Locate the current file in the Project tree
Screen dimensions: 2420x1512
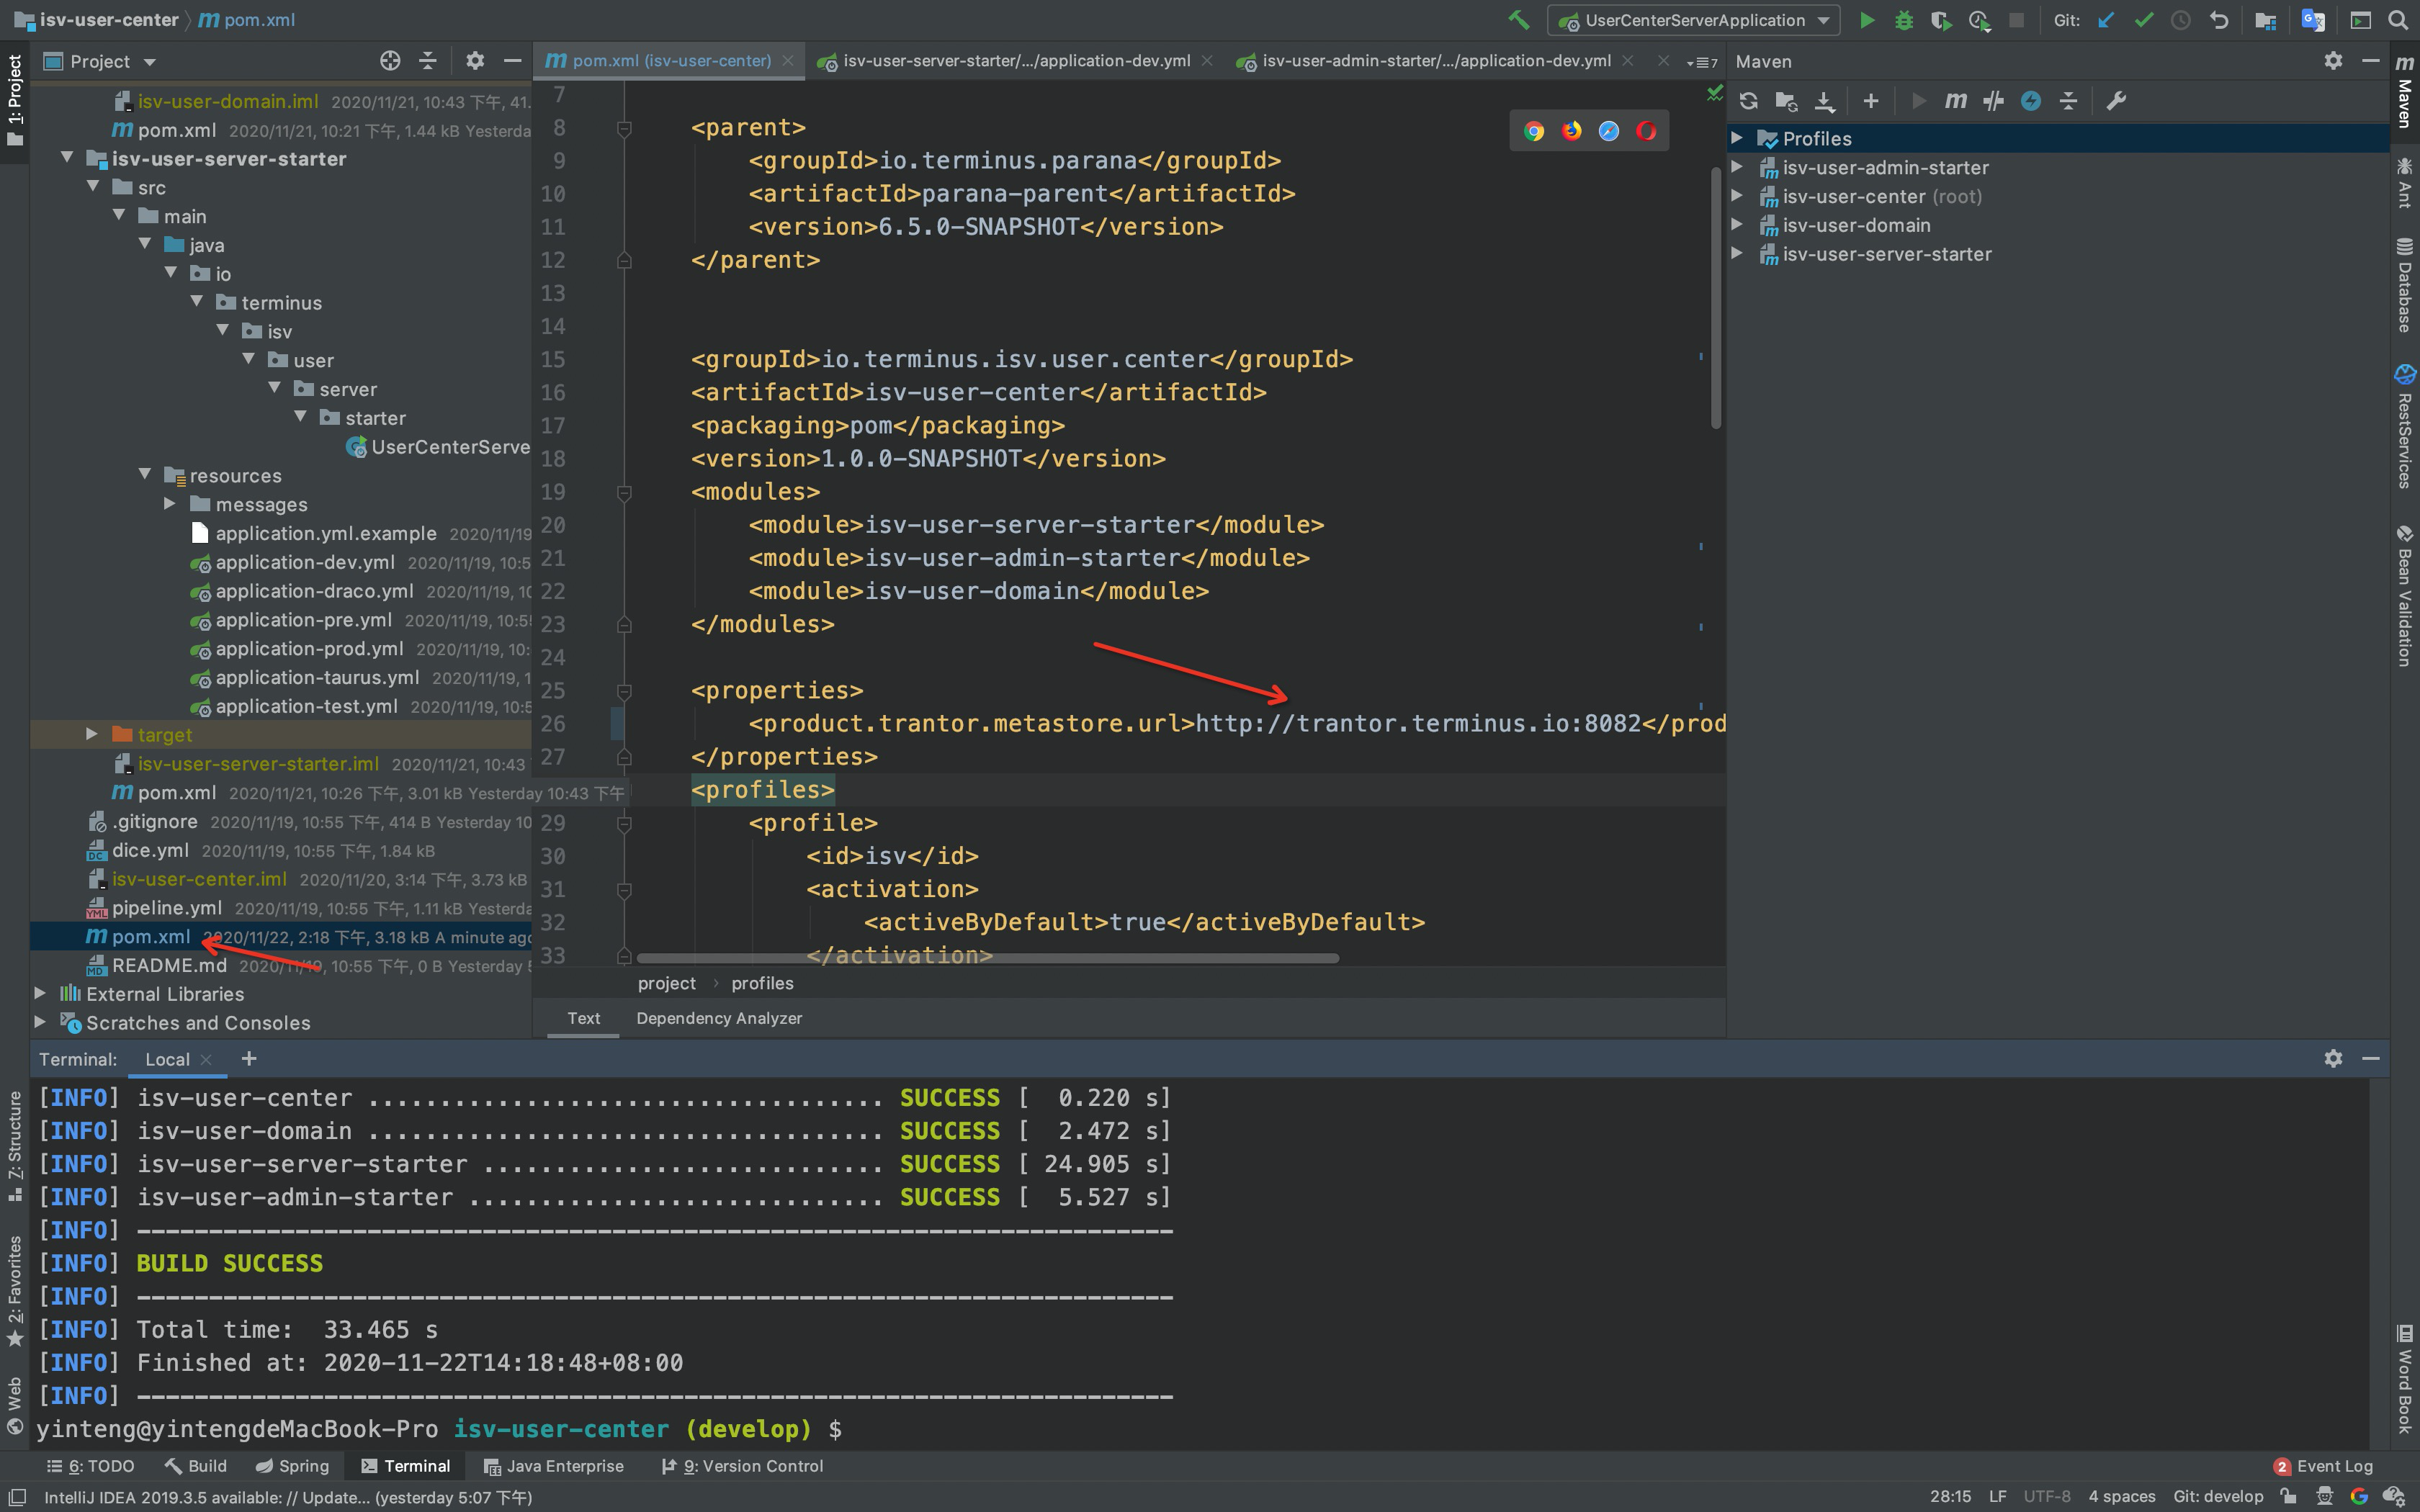click(390, 61)
